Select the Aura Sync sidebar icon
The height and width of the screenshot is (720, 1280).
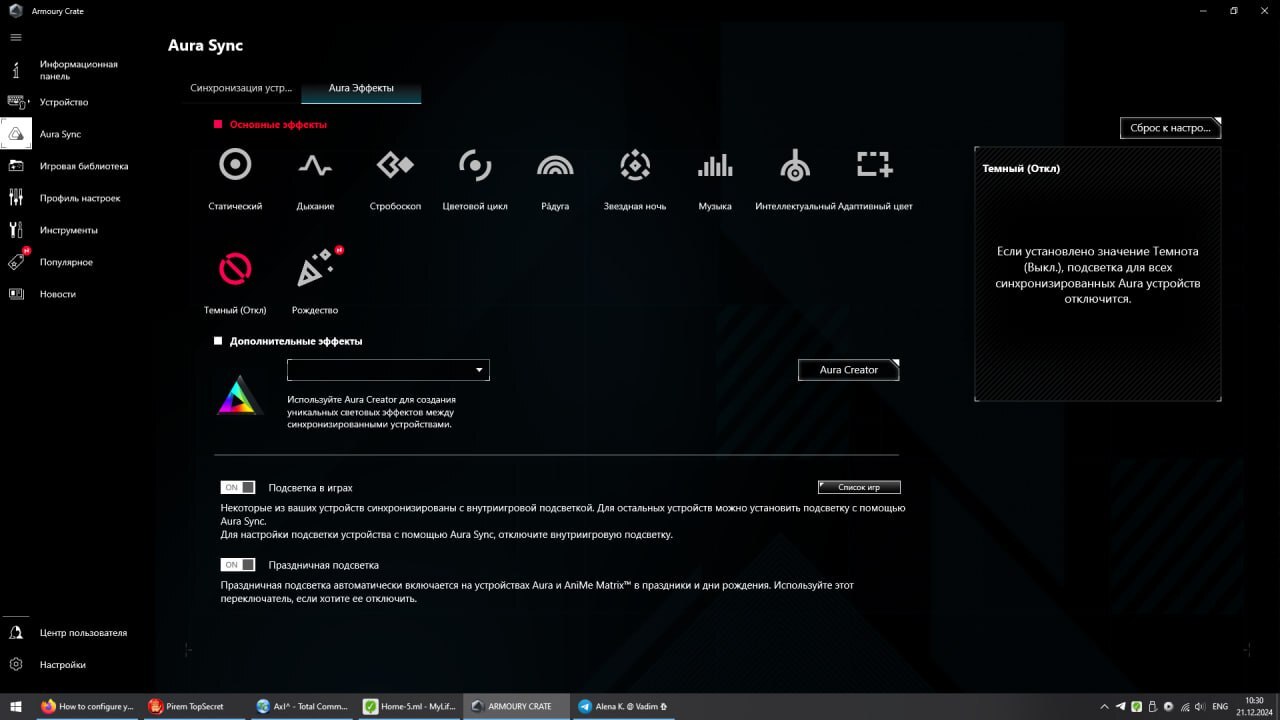coord(16,134)
